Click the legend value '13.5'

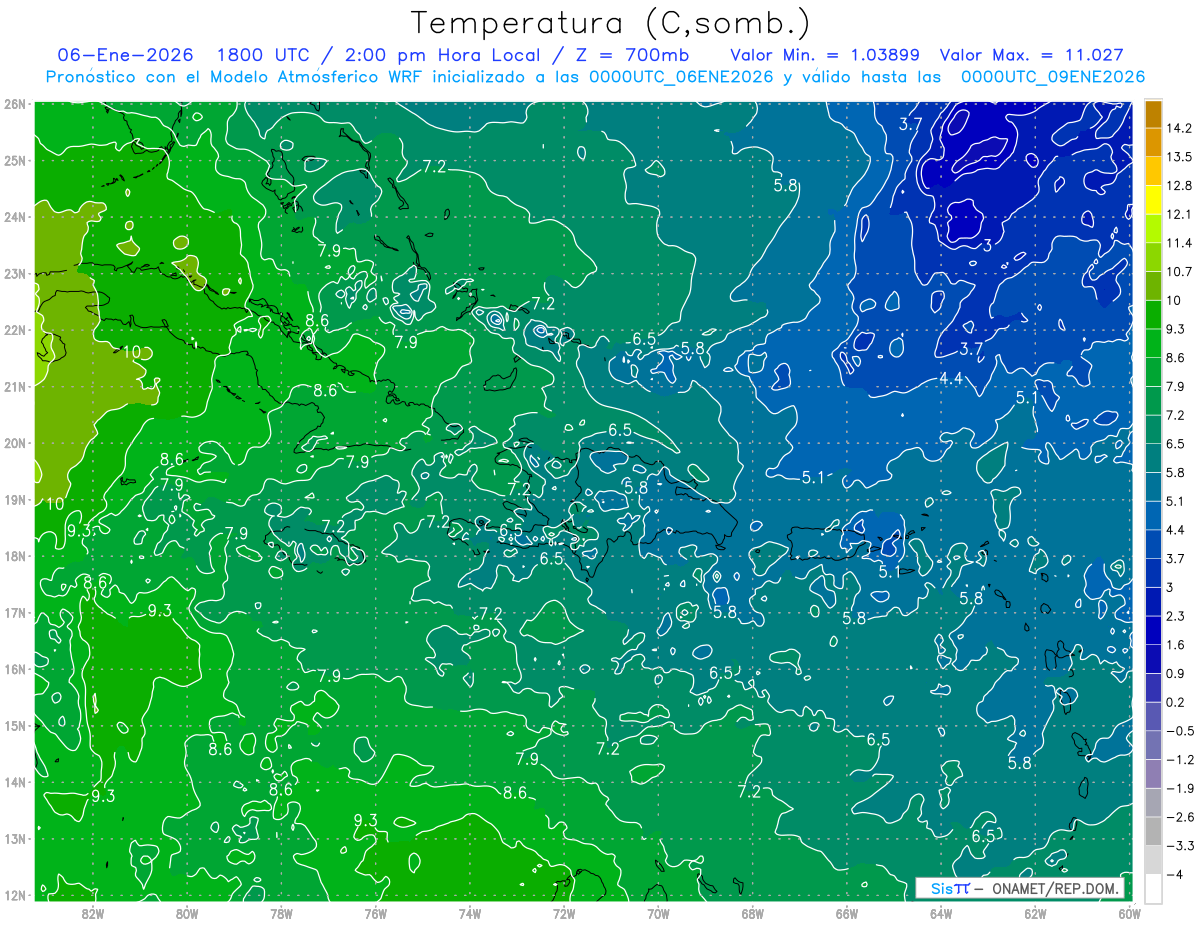click(x=1179, y=157)
